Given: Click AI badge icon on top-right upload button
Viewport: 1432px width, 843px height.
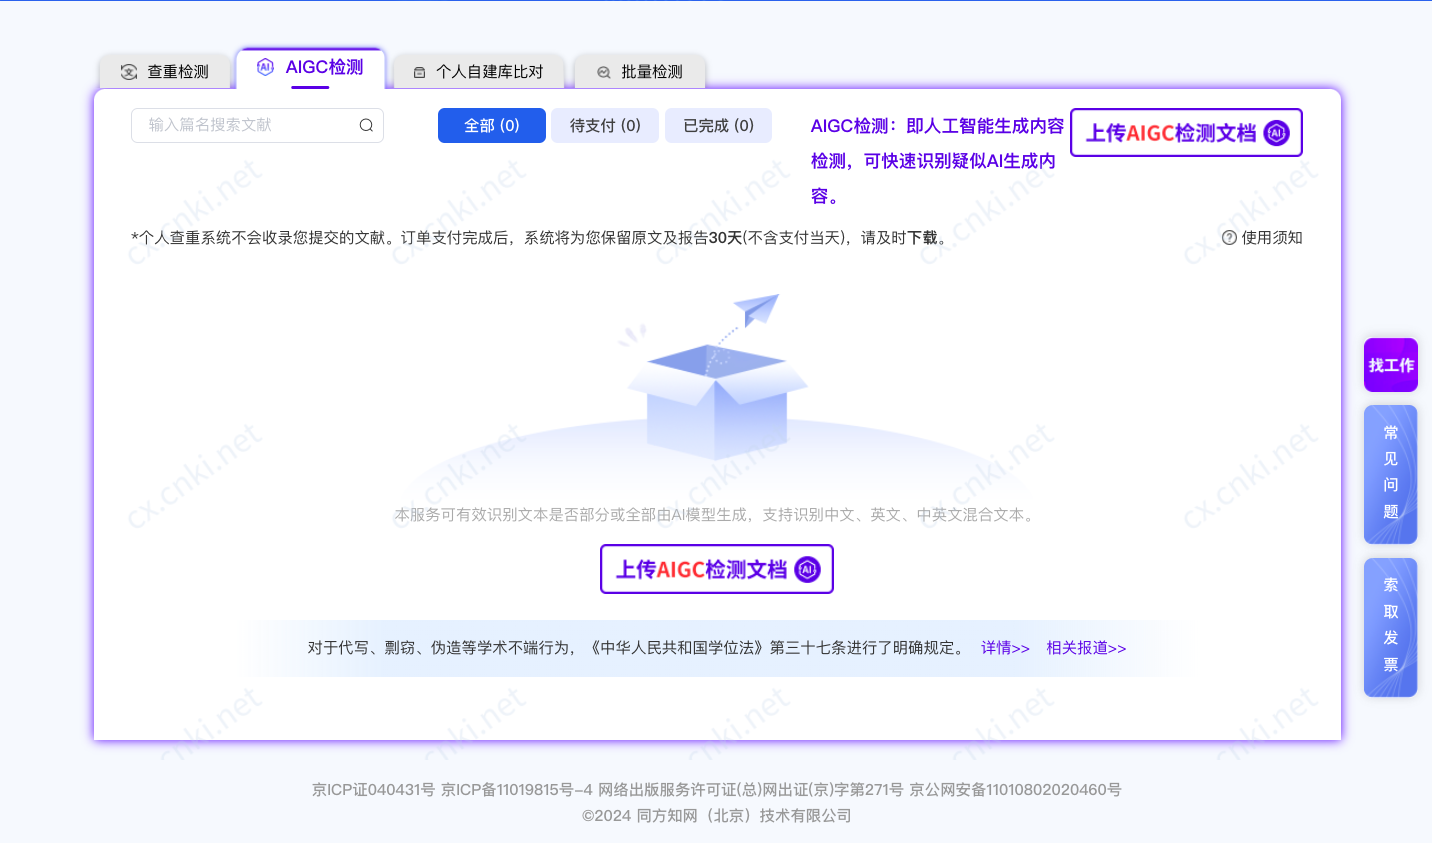Looking at the screenshot, I should (1276, 133).
